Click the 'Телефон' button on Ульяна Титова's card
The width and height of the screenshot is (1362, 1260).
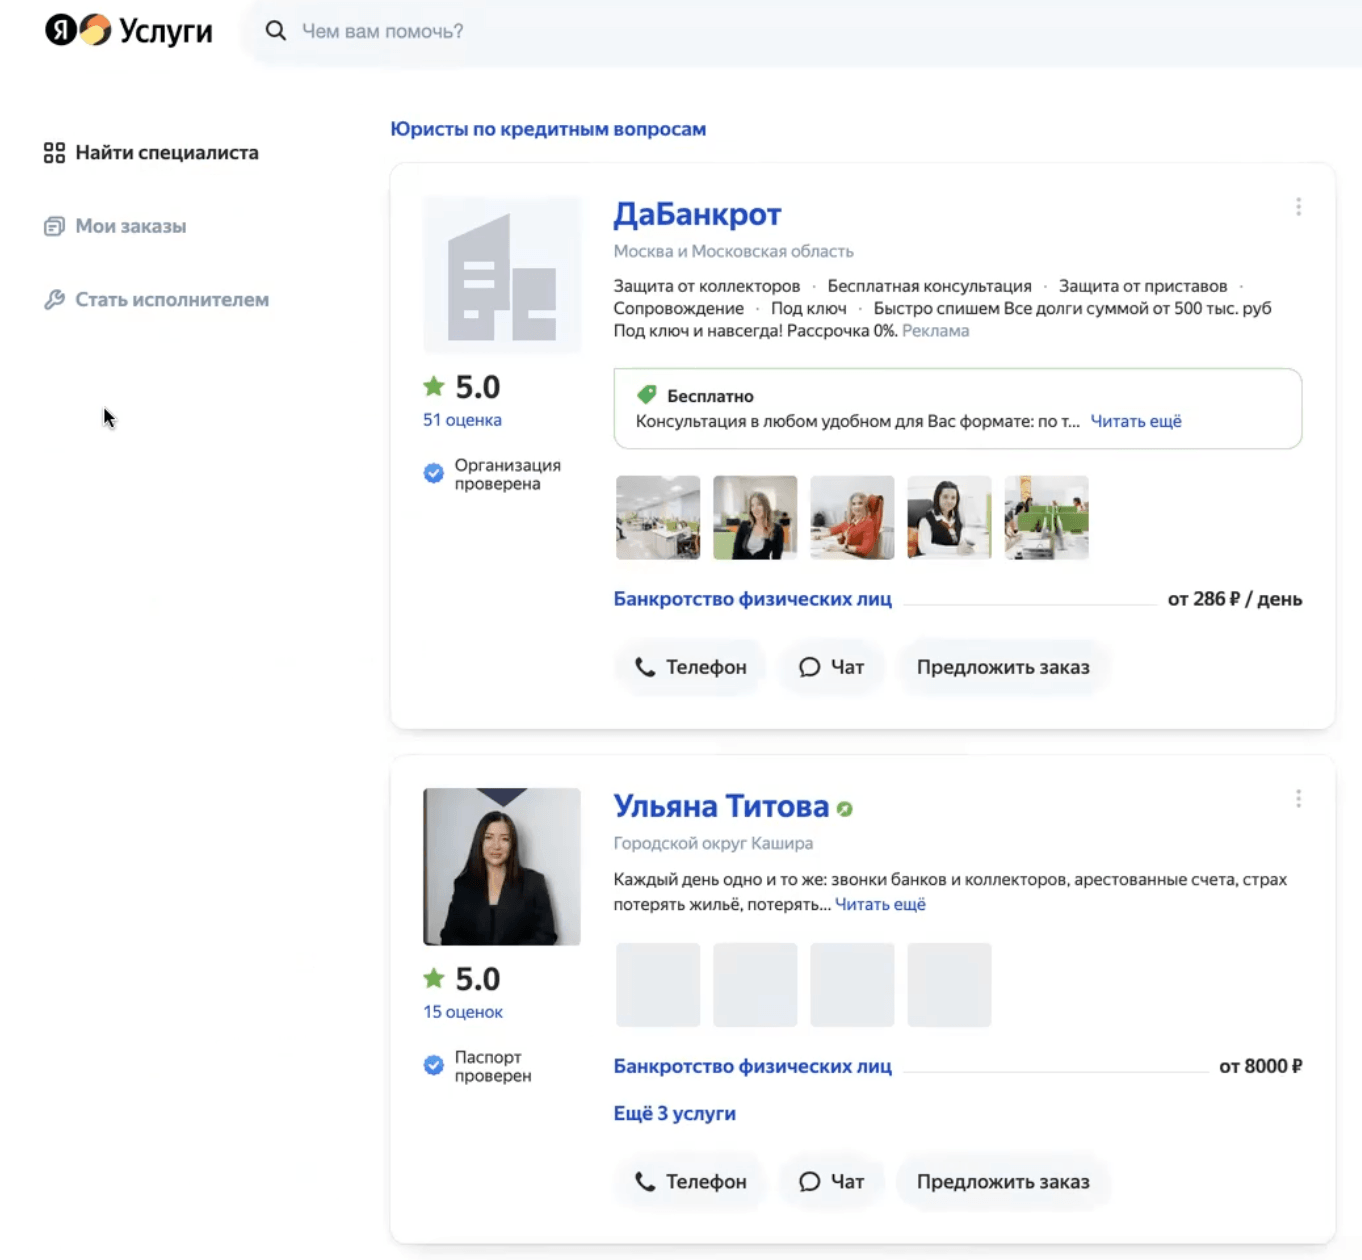click(x=690, y=1182)
